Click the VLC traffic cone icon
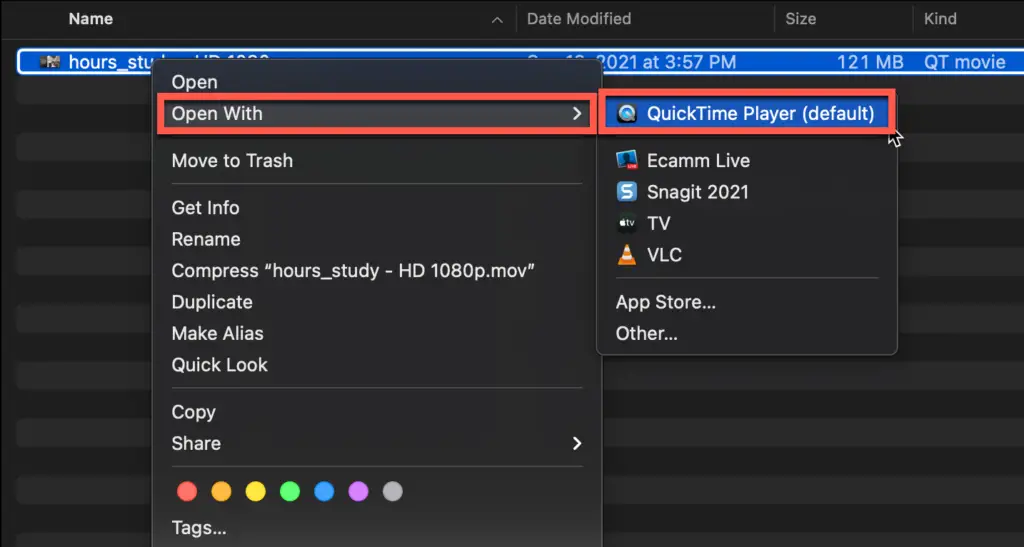1024x547 pixels. pyautogui.click(x=627, y=255)
